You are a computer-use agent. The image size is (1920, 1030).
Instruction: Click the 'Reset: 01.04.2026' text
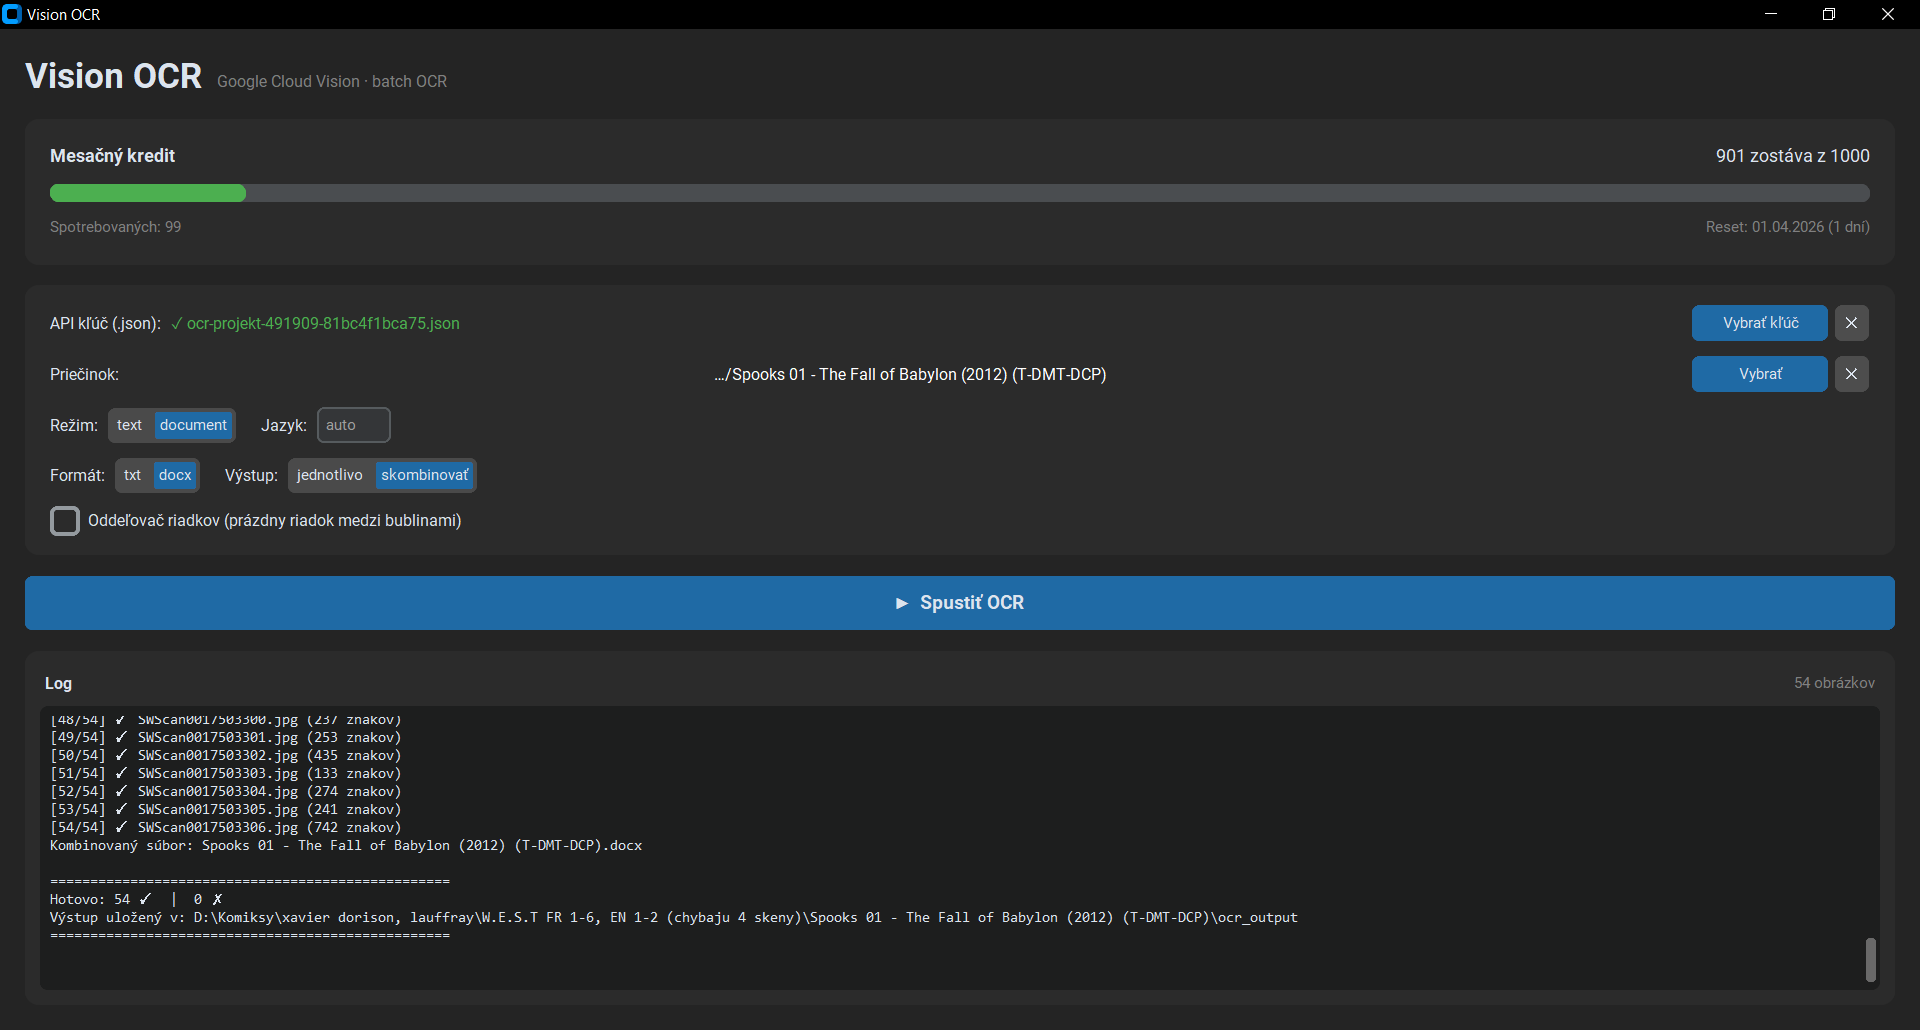pyautogui.click(x=1788, y=227)
